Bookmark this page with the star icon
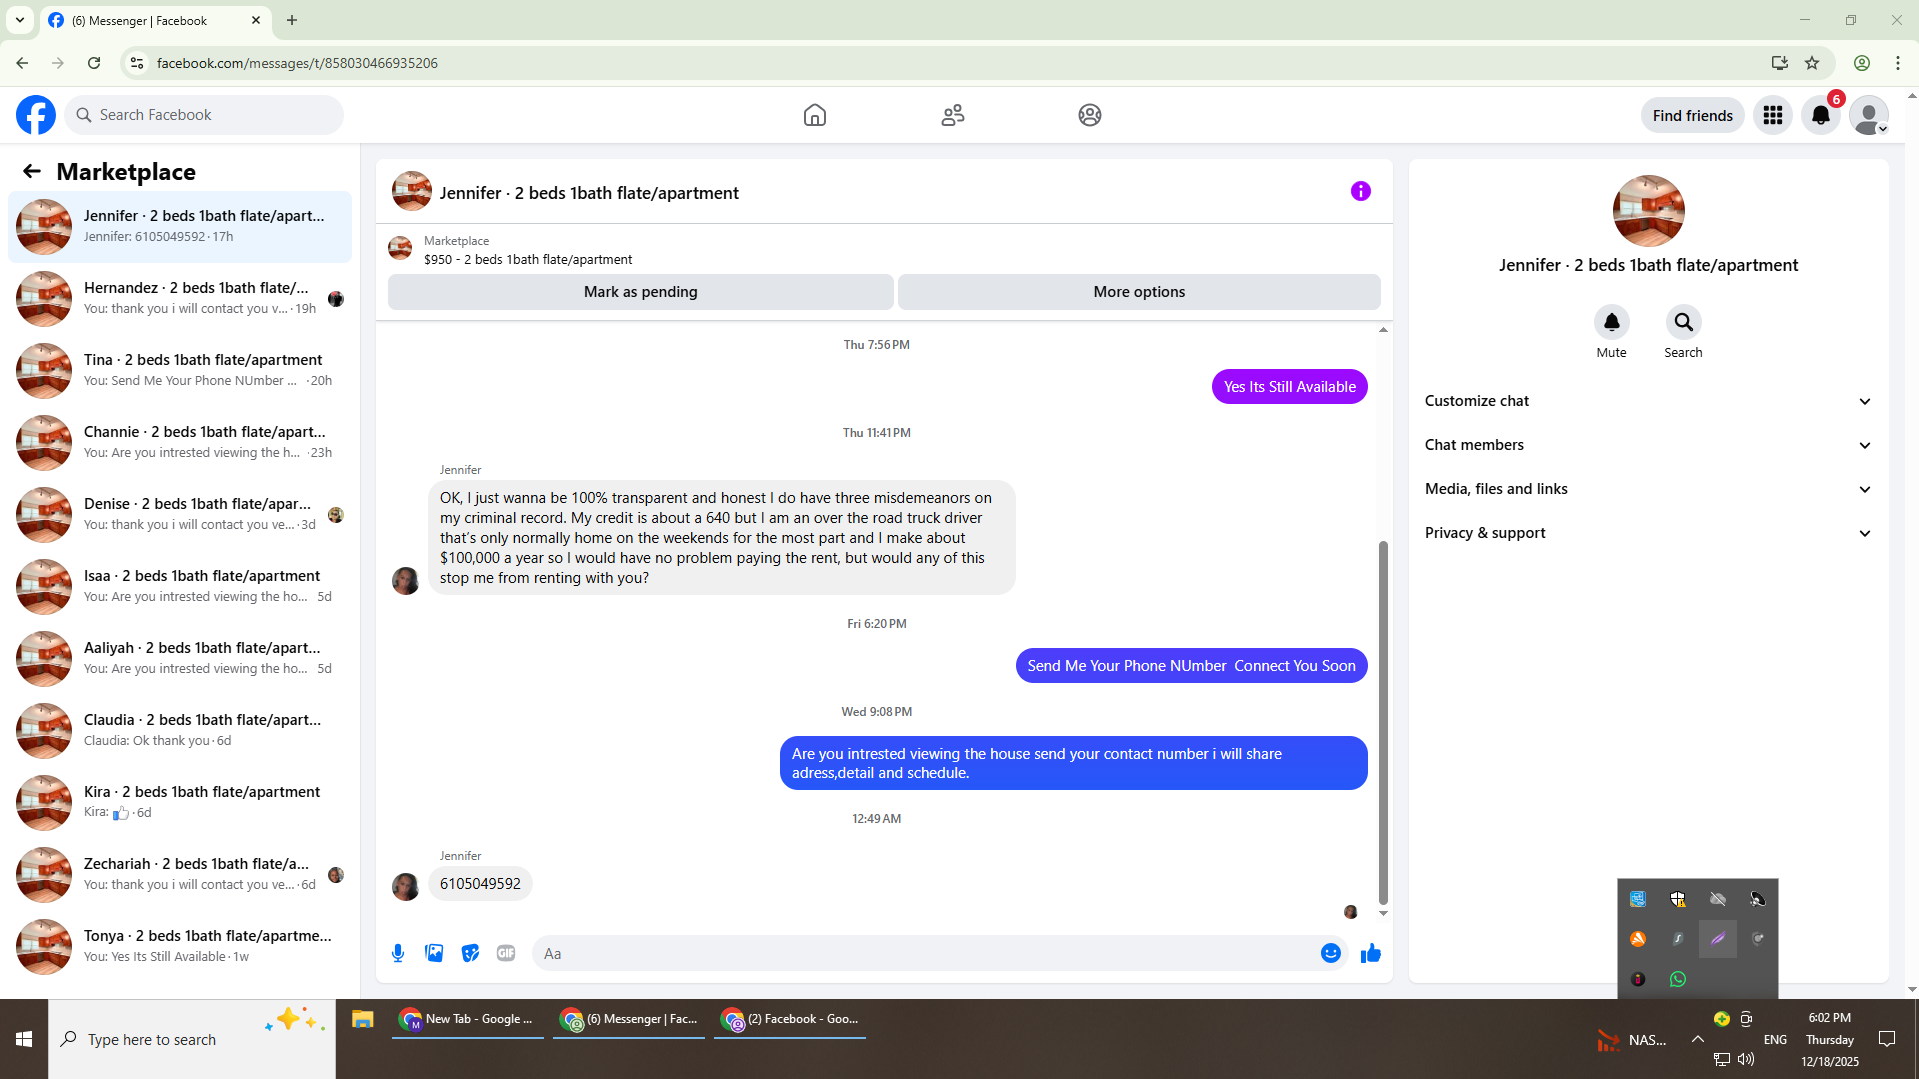This screenshot has width=1919, height=1079. (x=1812, y=63)
